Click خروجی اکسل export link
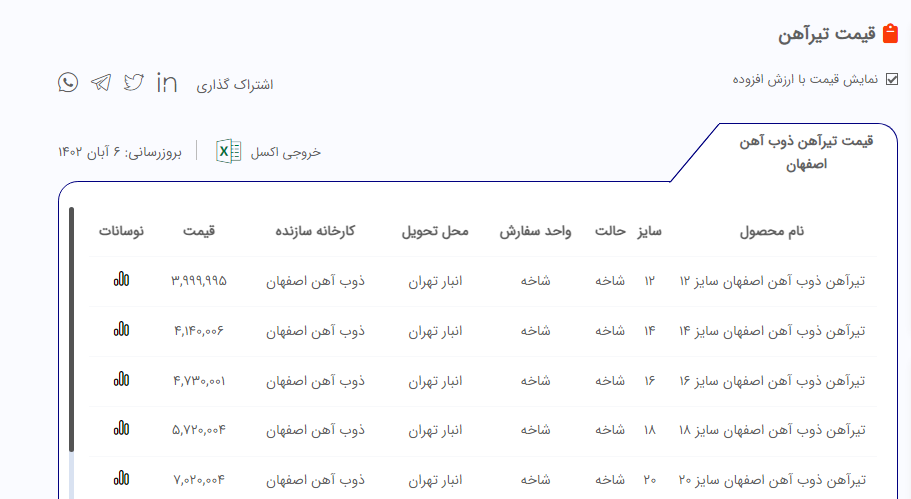911x499 pixels. pyautogui.click(x=285, y=152)
